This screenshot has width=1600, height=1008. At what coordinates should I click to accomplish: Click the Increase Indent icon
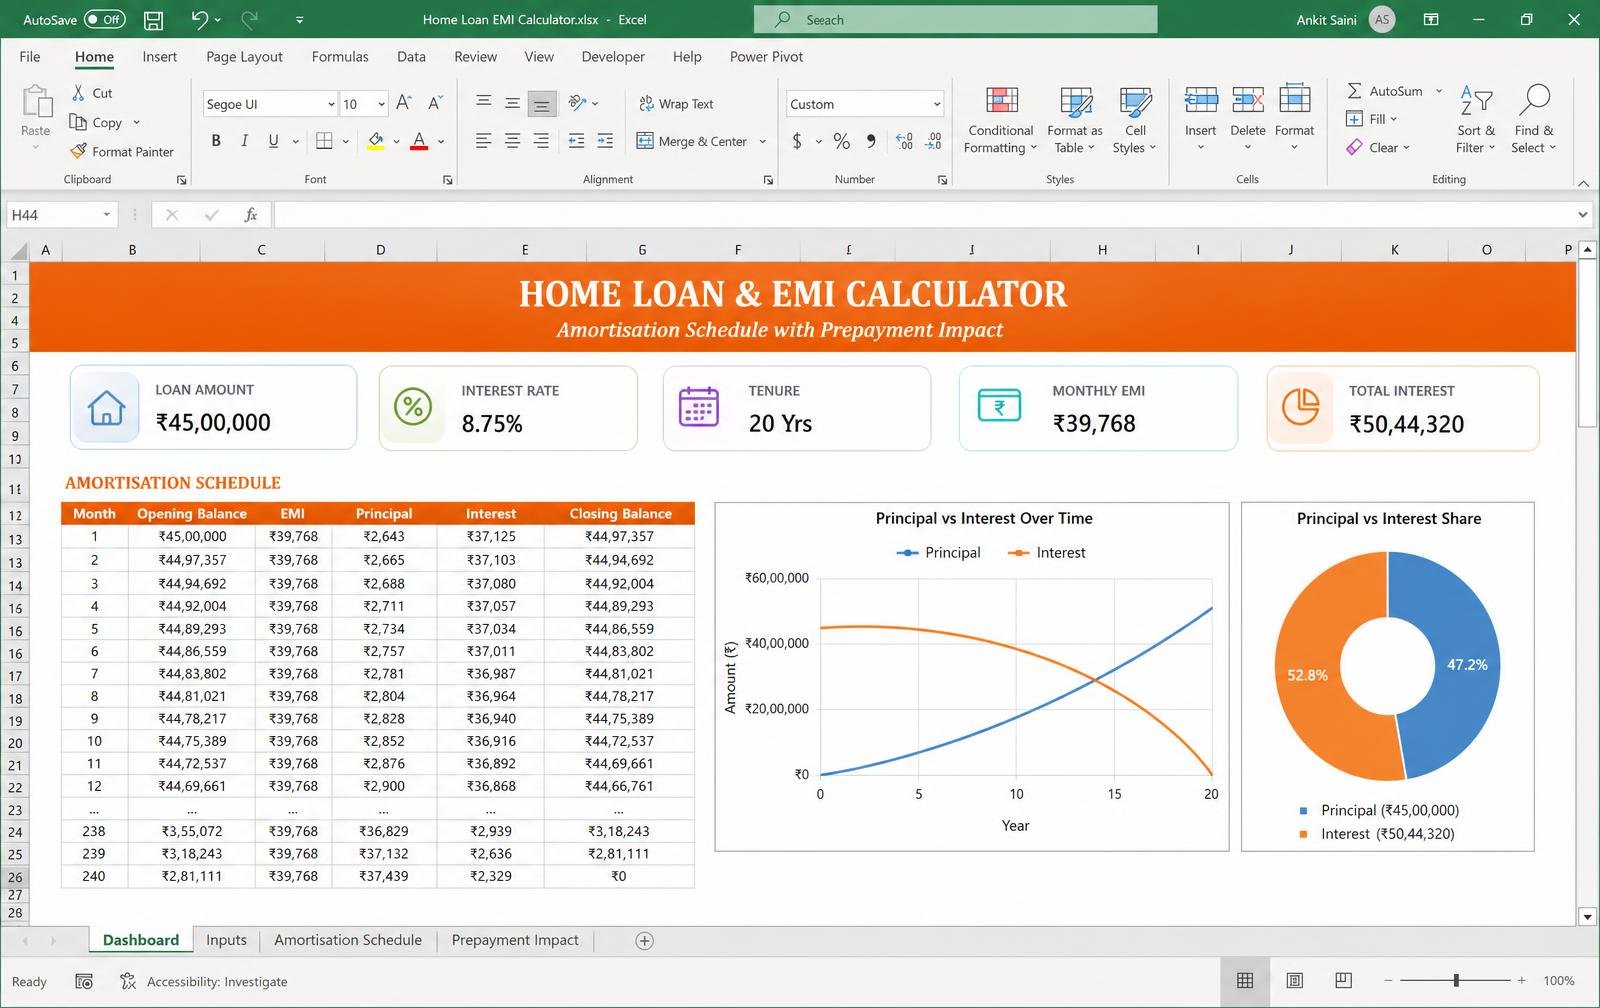pyautogui.click(x=605, y=141)
